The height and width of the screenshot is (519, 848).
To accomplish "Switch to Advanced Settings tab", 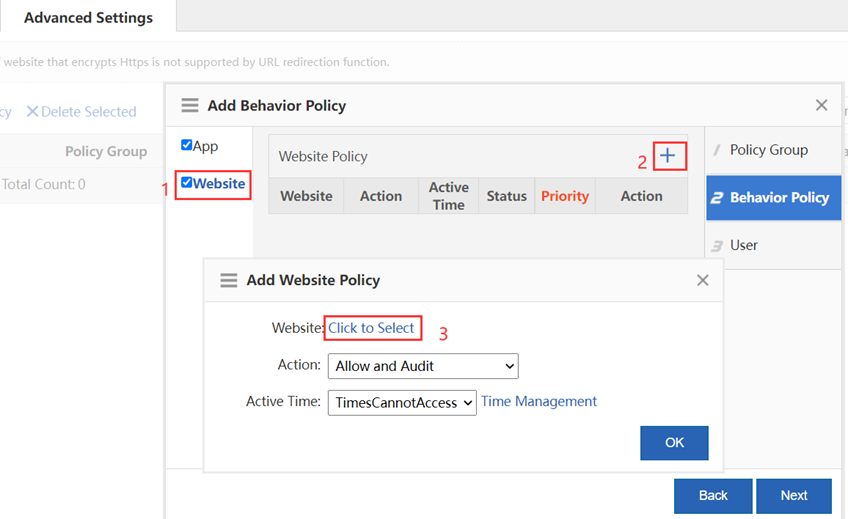I will point(88,18).
